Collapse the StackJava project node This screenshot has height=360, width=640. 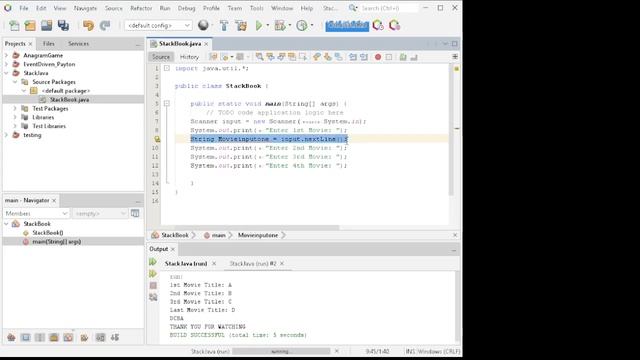click(x=6, y=73)
